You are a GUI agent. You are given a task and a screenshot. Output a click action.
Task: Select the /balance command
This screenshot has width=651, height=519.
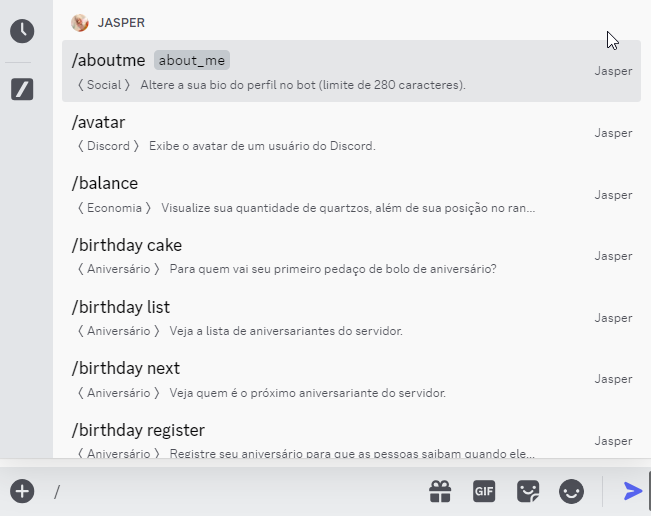pos(105,184)
